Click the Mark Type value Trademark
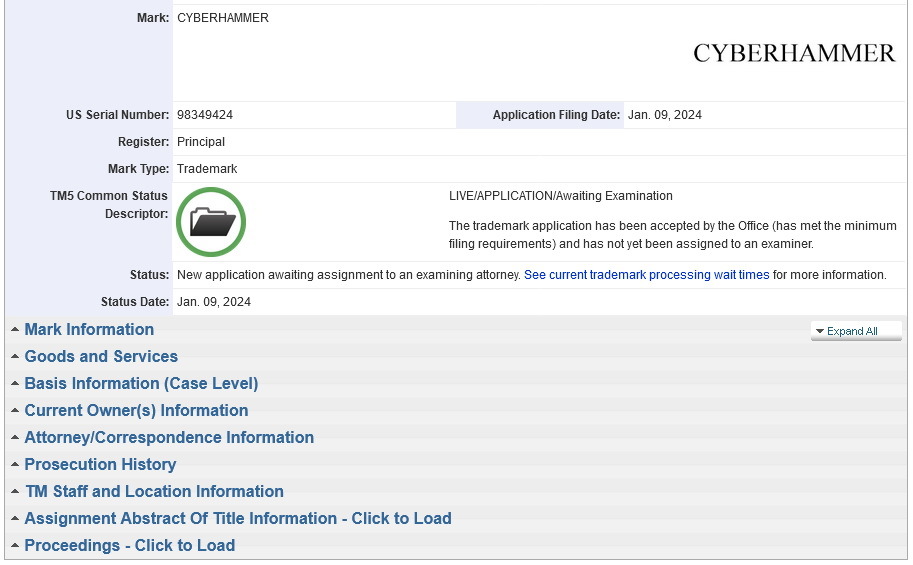The height and width of the screenshot is (565, 913). 207,169
